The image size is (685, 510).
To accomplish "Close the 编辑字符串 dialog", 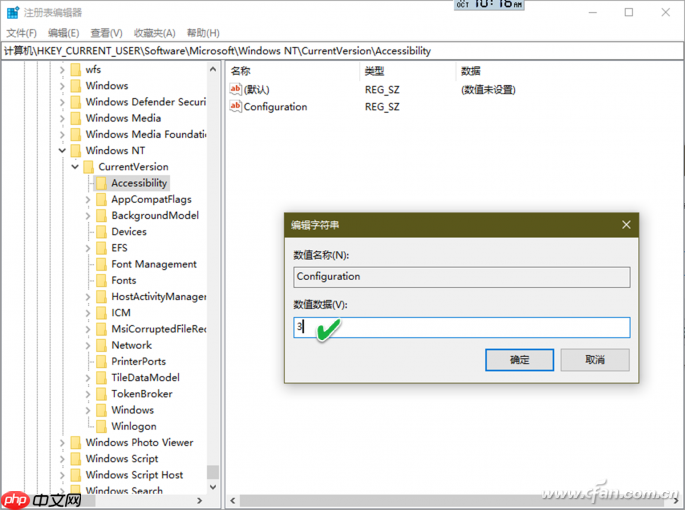I will point(626,224).
